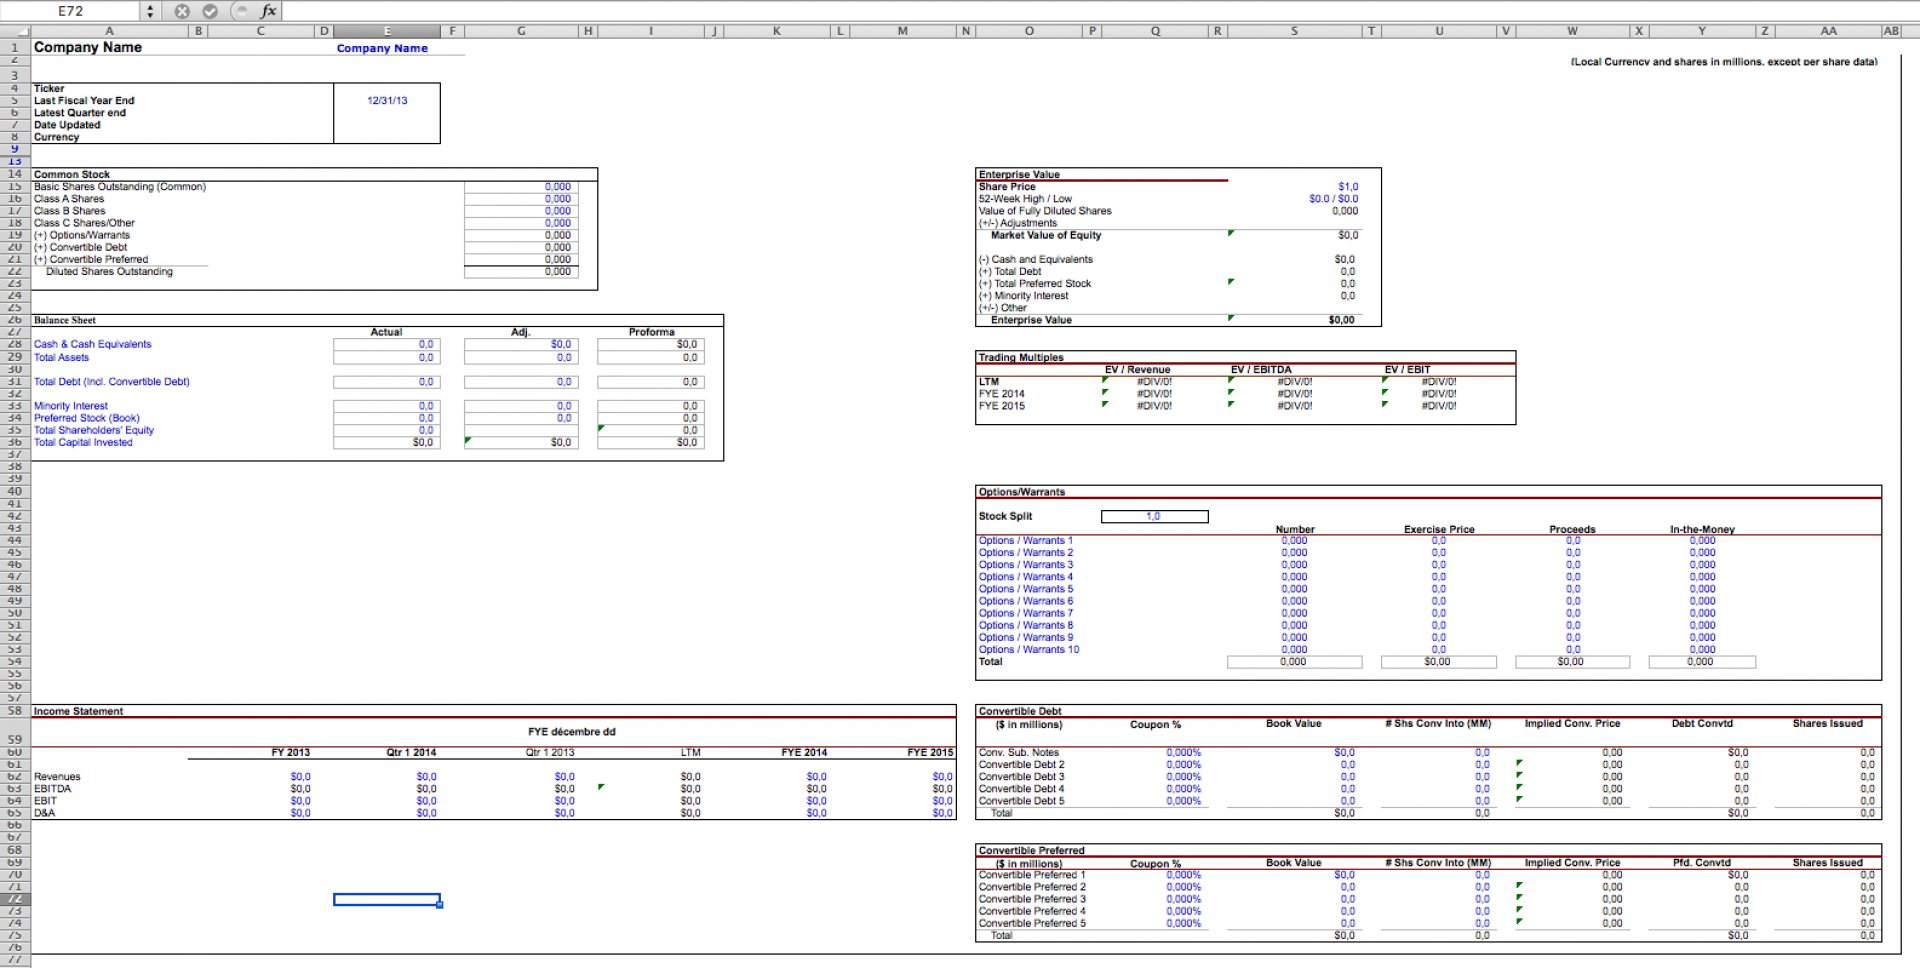The height and width of the screenshot is (968, 1920).
Task: Click the Share Price label
Action: pos(1007,187)
